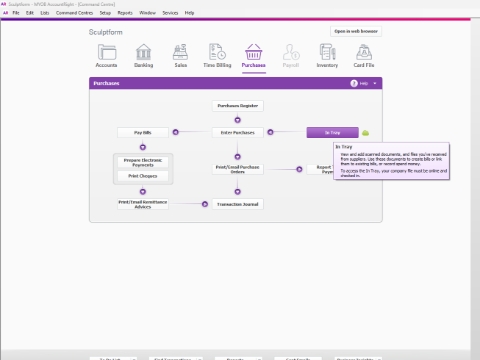Open the Banking command centre

point(144,56)
